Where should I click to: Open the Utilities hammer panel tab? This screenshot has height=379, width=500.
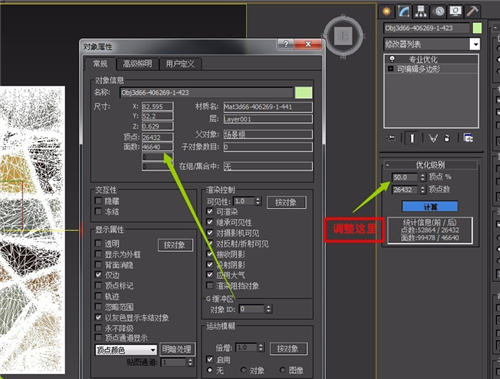click(x=472, y=12)
